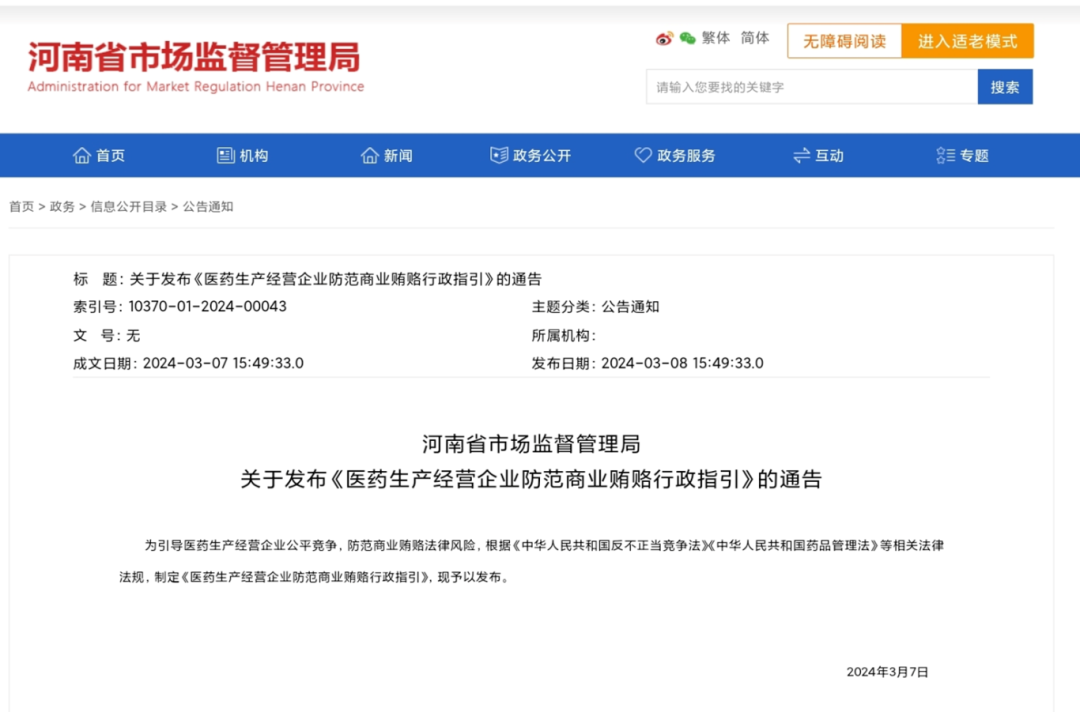Open the 机构 navigation menu item
1080x712 pixels.
coord(243,156)
